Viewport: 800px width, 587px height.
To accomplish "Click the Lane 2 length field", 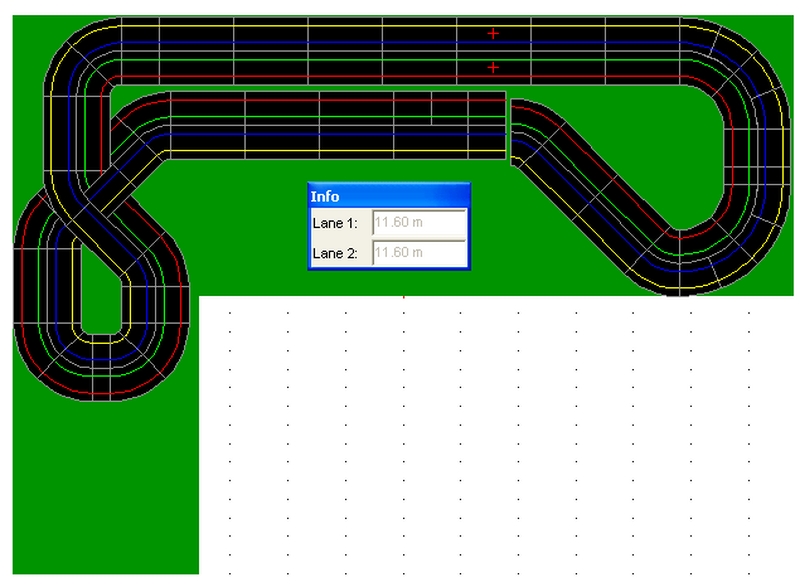I will pyautogui.click(x=419, y=253).
